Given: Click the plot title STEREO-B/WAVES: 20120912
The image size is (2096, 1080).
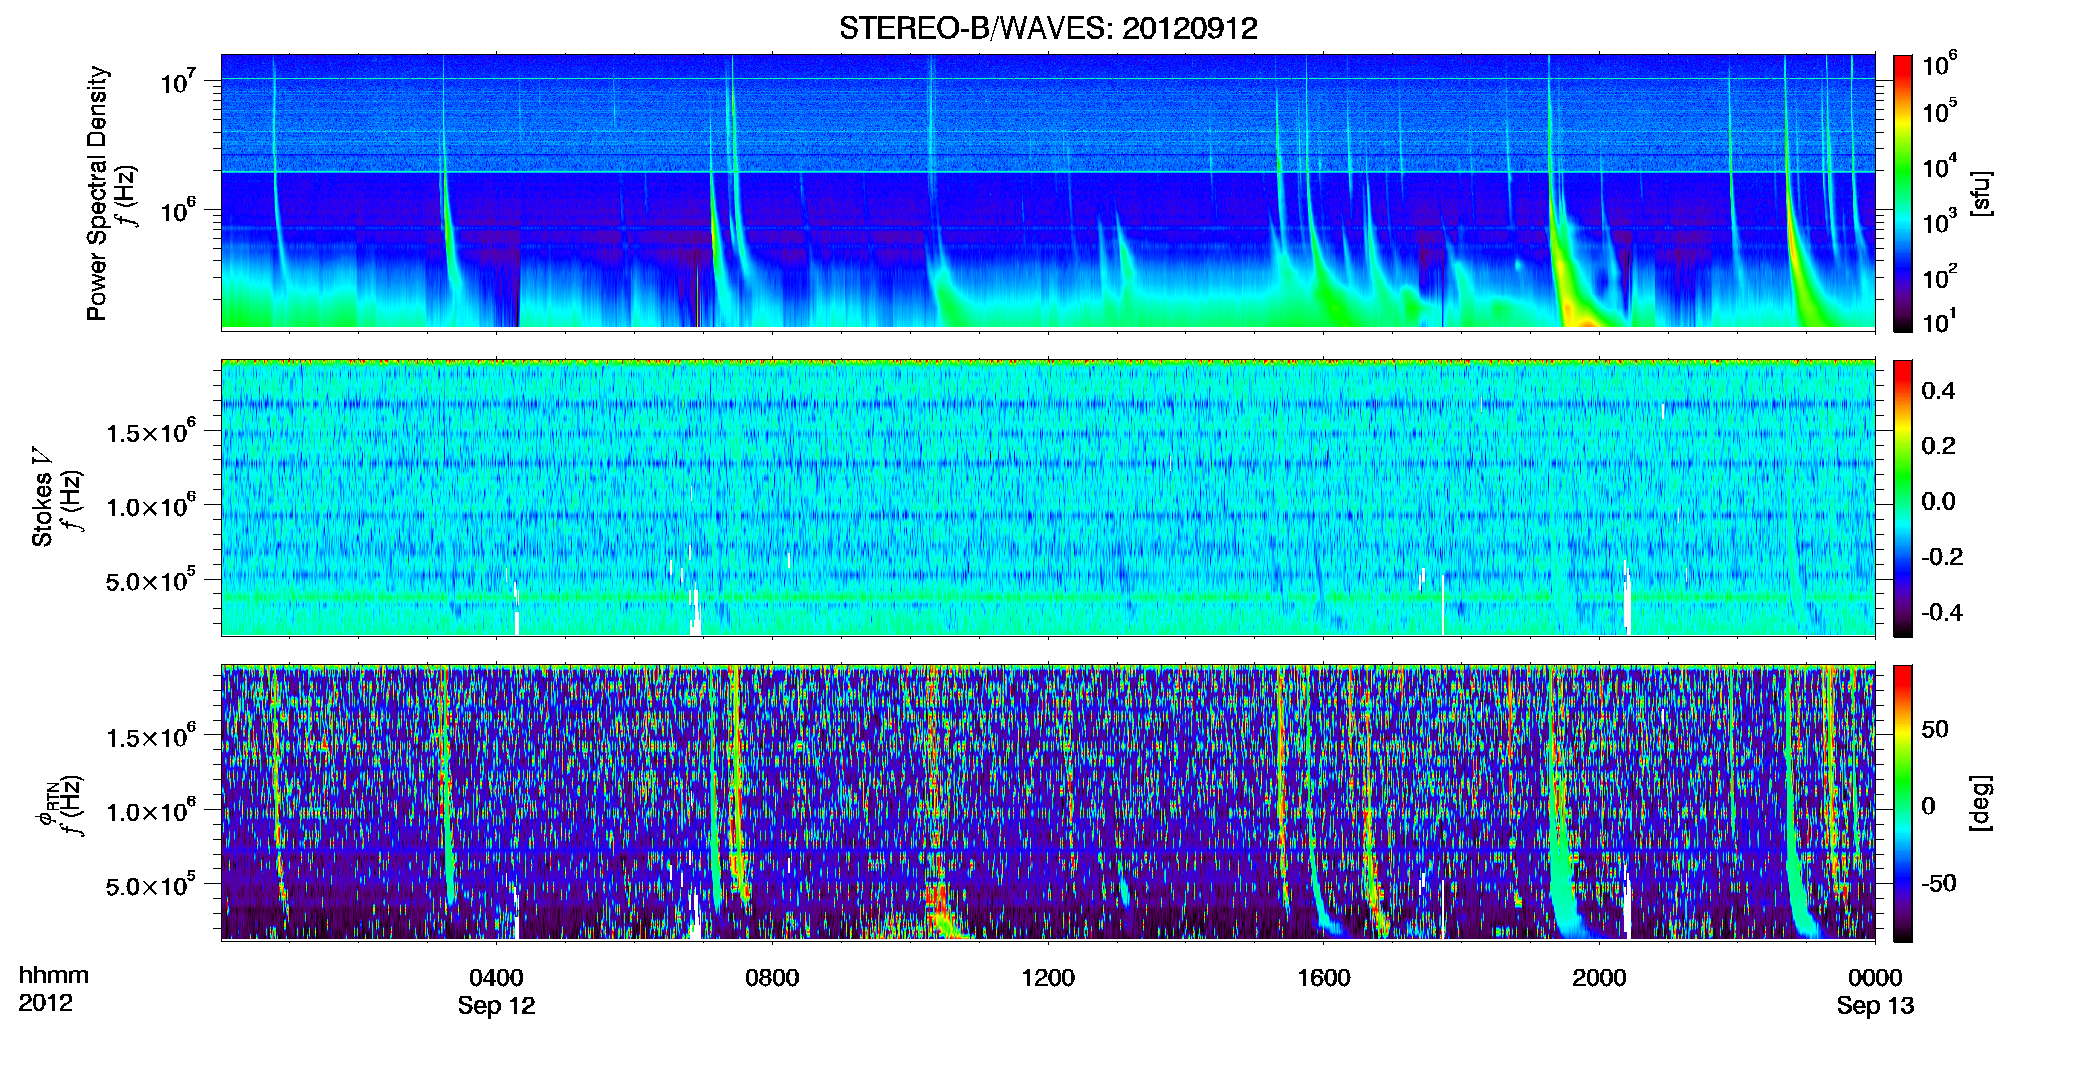Looking at the screenshot, I should pyautogui.click(x=1048, y=28).
